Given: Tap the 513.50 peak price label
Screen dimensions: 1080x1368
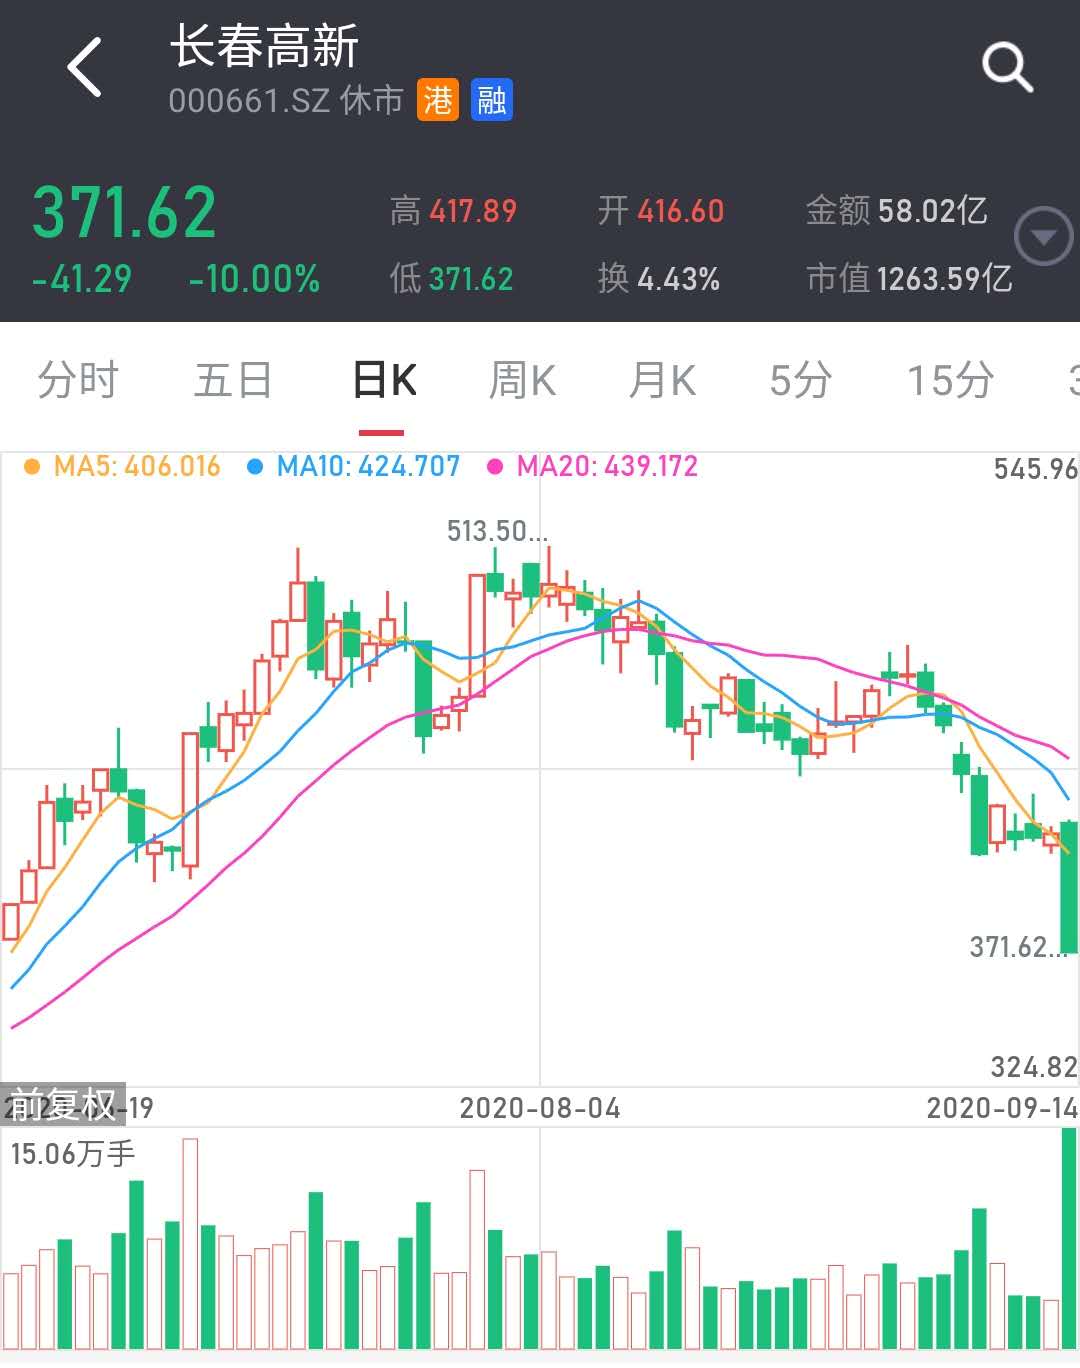Looking at the screenshot, I should click(x=497, y=531).
